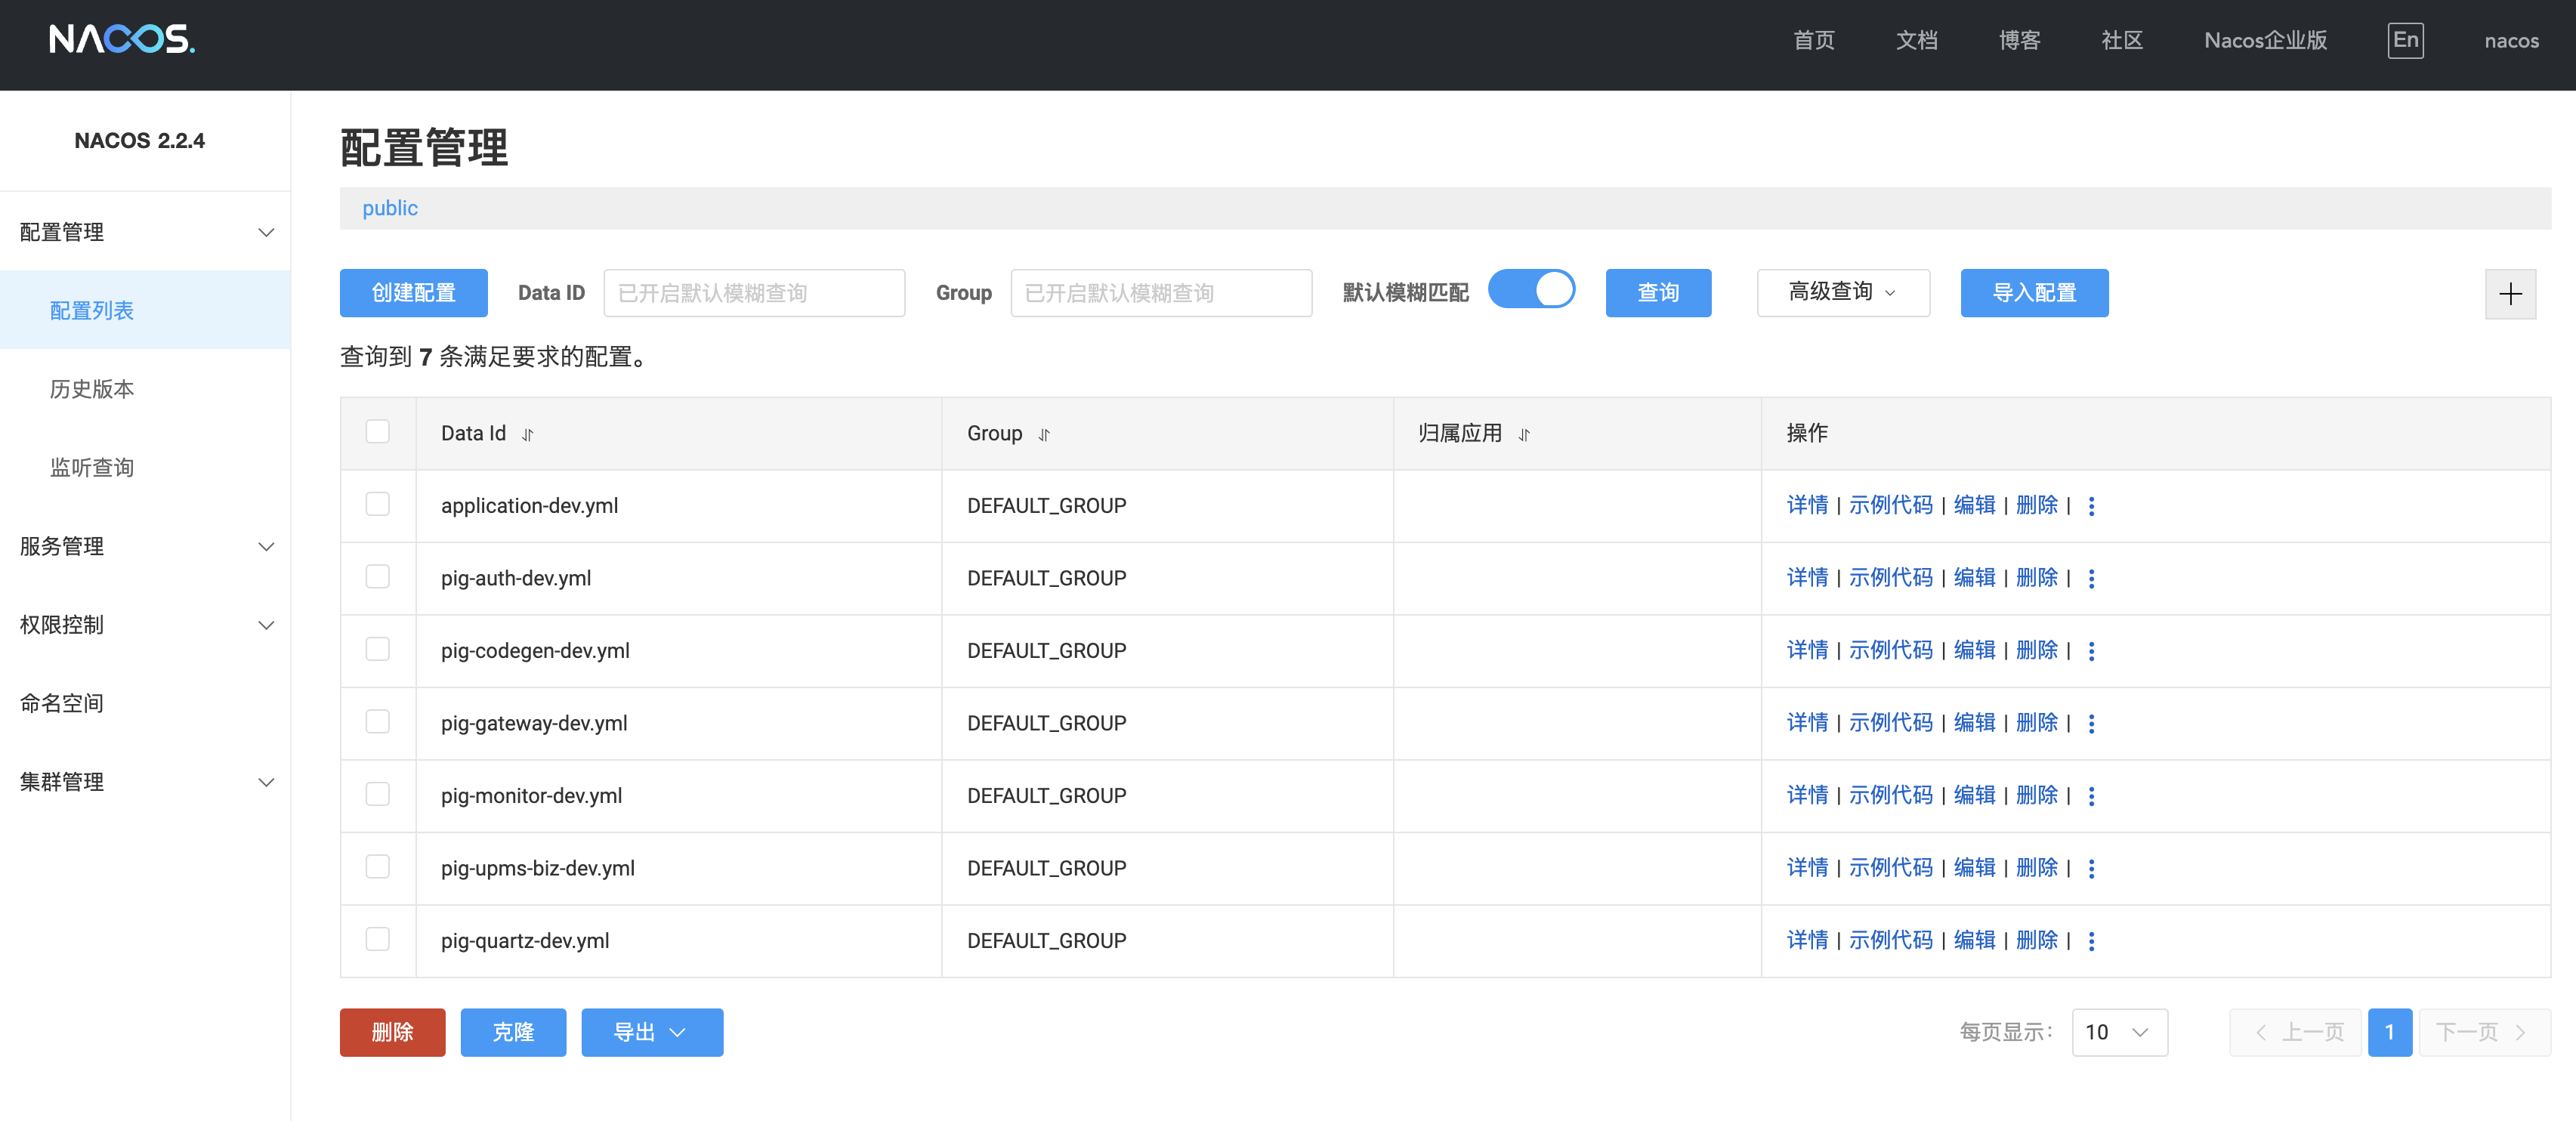
Task: Open 示例代码 for pig-quartz-dev.yml
Action: (x=1890, y=941)
